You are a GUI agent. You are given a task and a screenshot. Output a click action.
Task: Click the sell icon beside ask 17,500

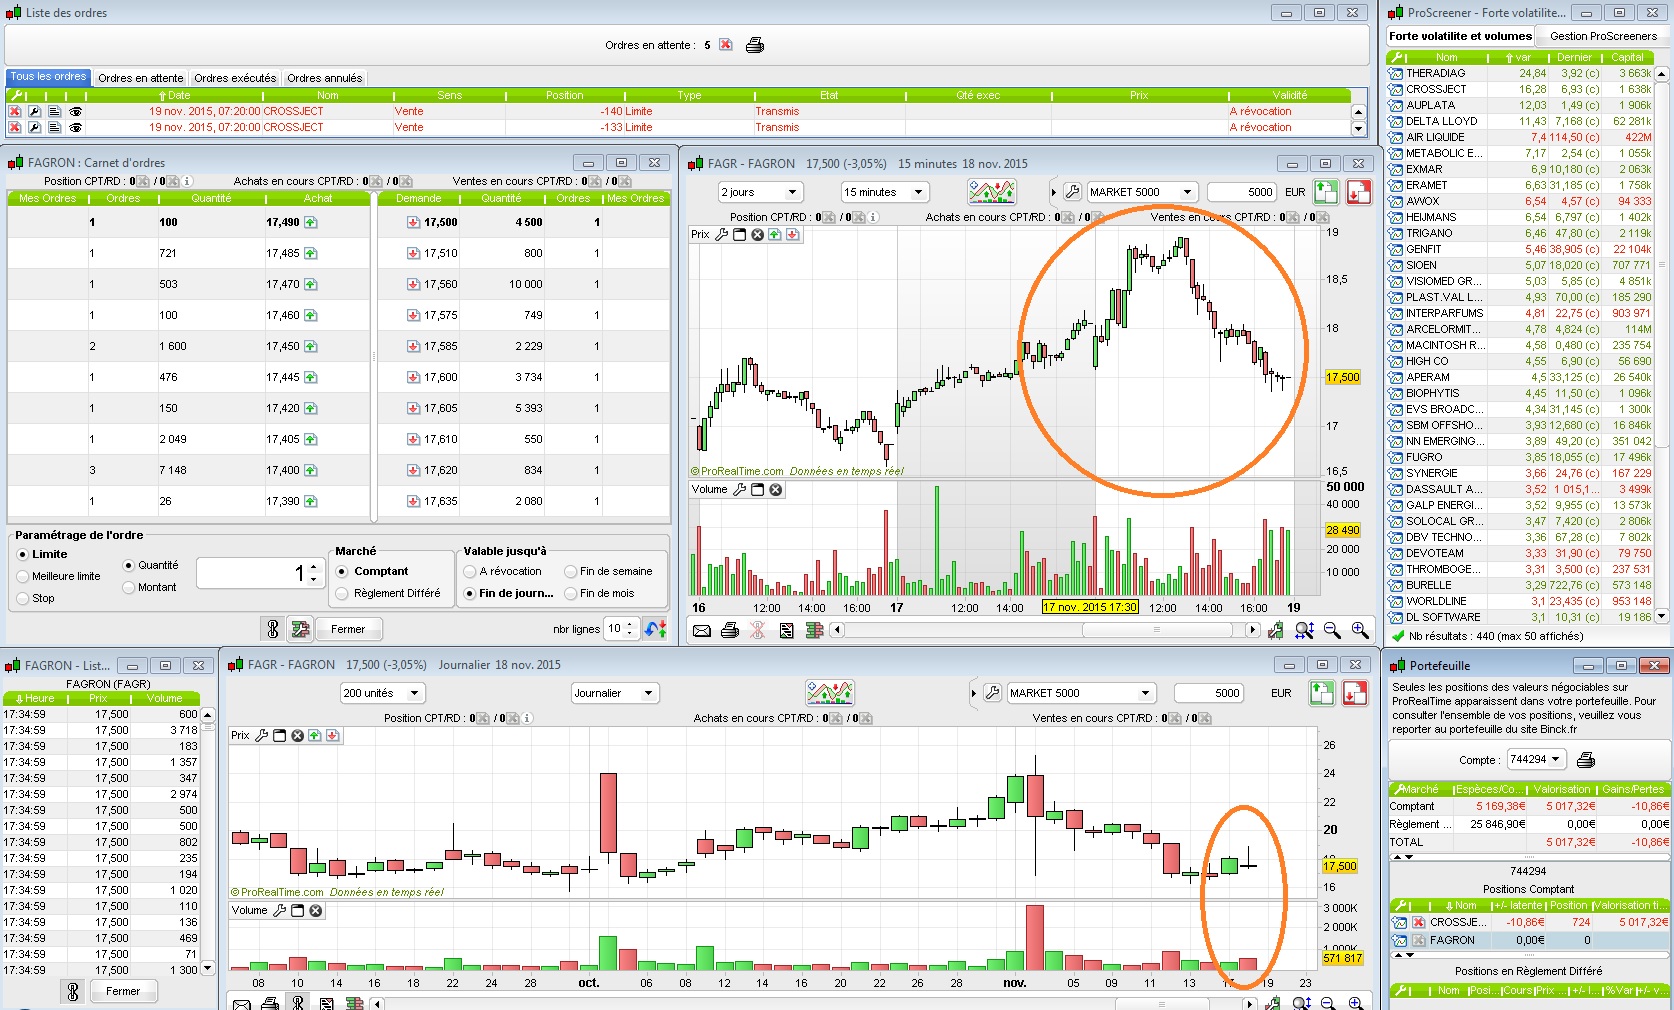(x=413, y=222)
